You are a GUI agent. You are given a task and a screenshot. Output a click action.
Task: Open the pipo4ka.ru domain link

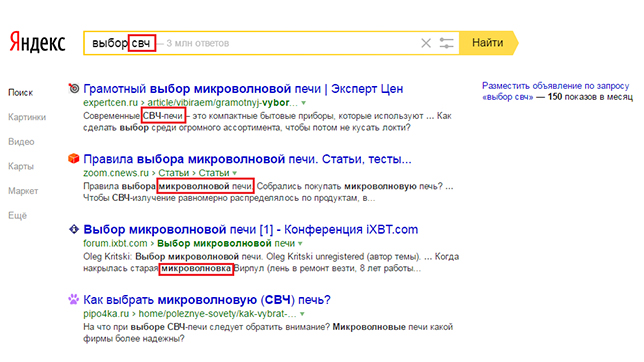(x=106, y=314)
